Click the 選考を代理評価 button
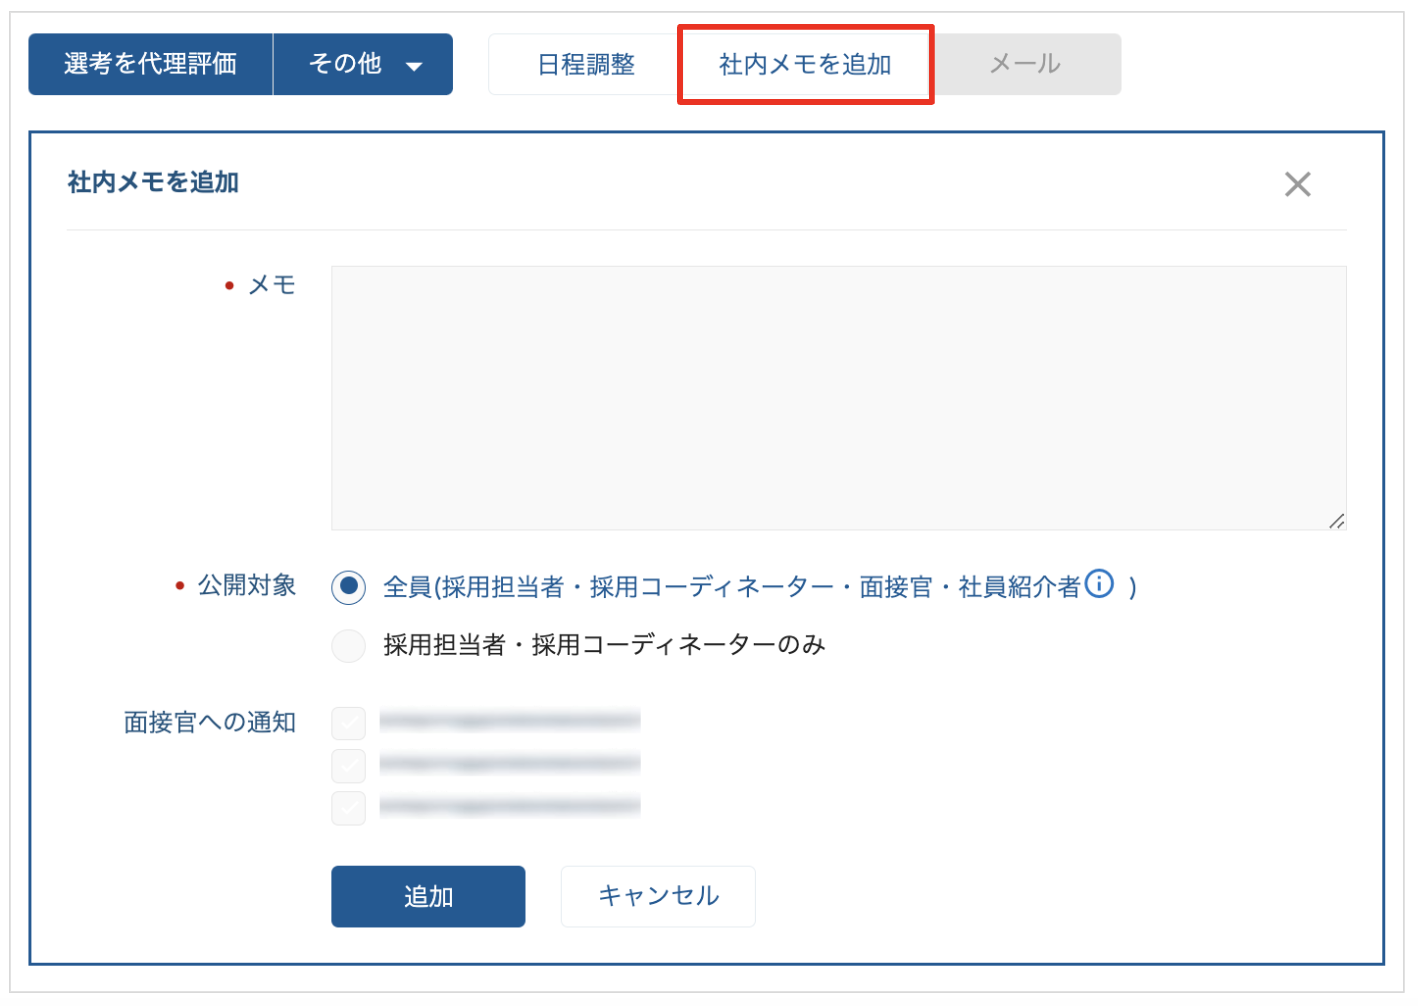The image size is (1418, 1006). (150, 64)
